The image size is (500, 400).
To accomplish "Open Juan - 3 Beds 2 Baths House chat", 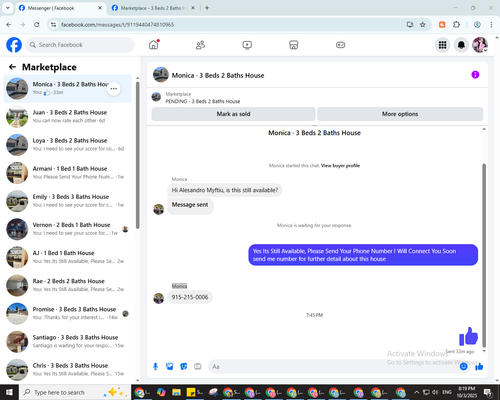I will (x=67, y=117).
